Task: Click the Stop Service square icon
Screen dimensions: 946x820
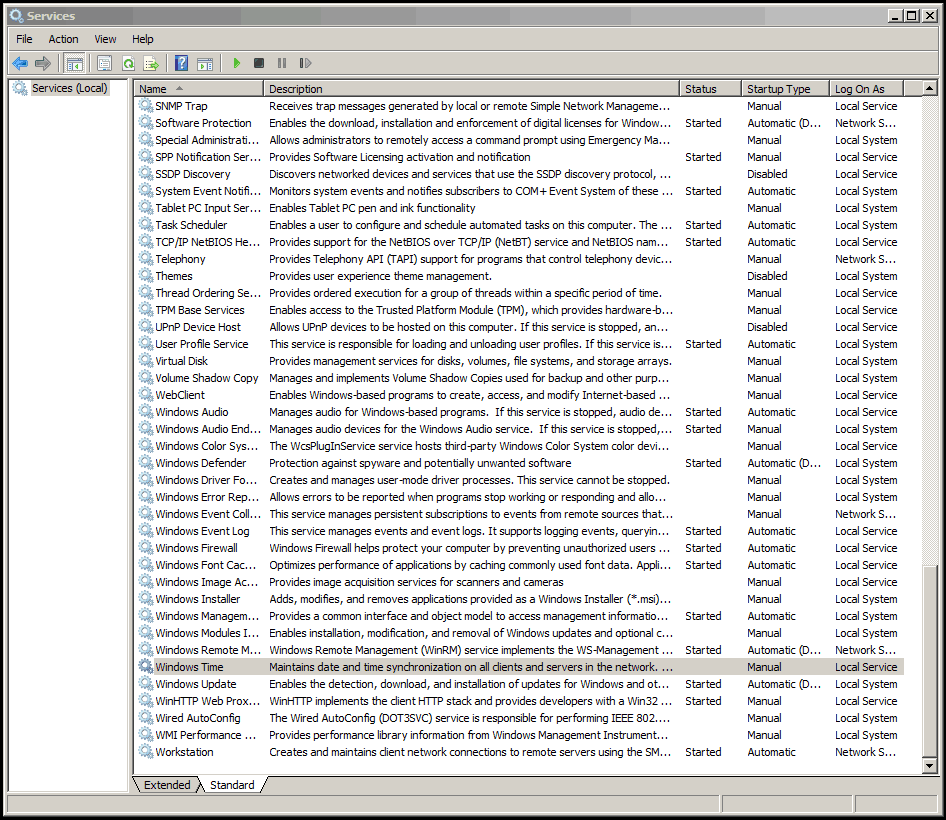Action: point(259,63)
